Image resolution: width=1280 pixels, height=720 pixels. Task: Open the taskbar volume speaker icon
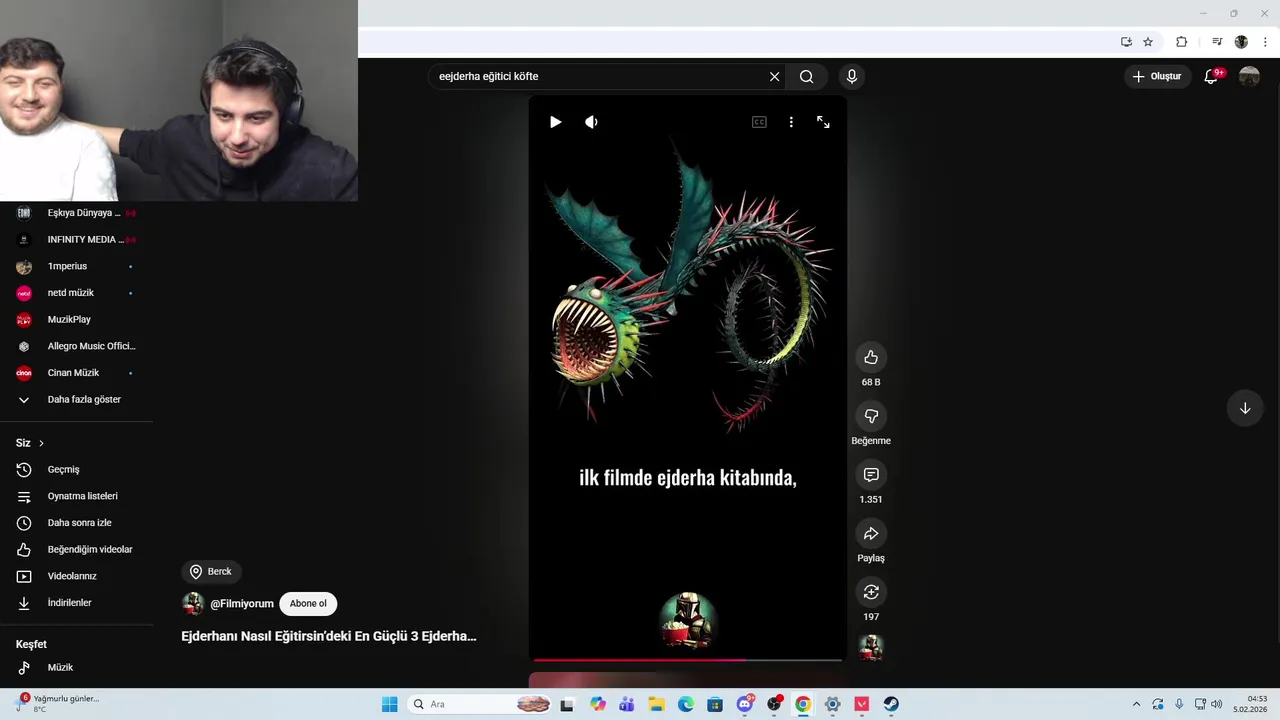pyautogui.click(x=1216, y=704)
